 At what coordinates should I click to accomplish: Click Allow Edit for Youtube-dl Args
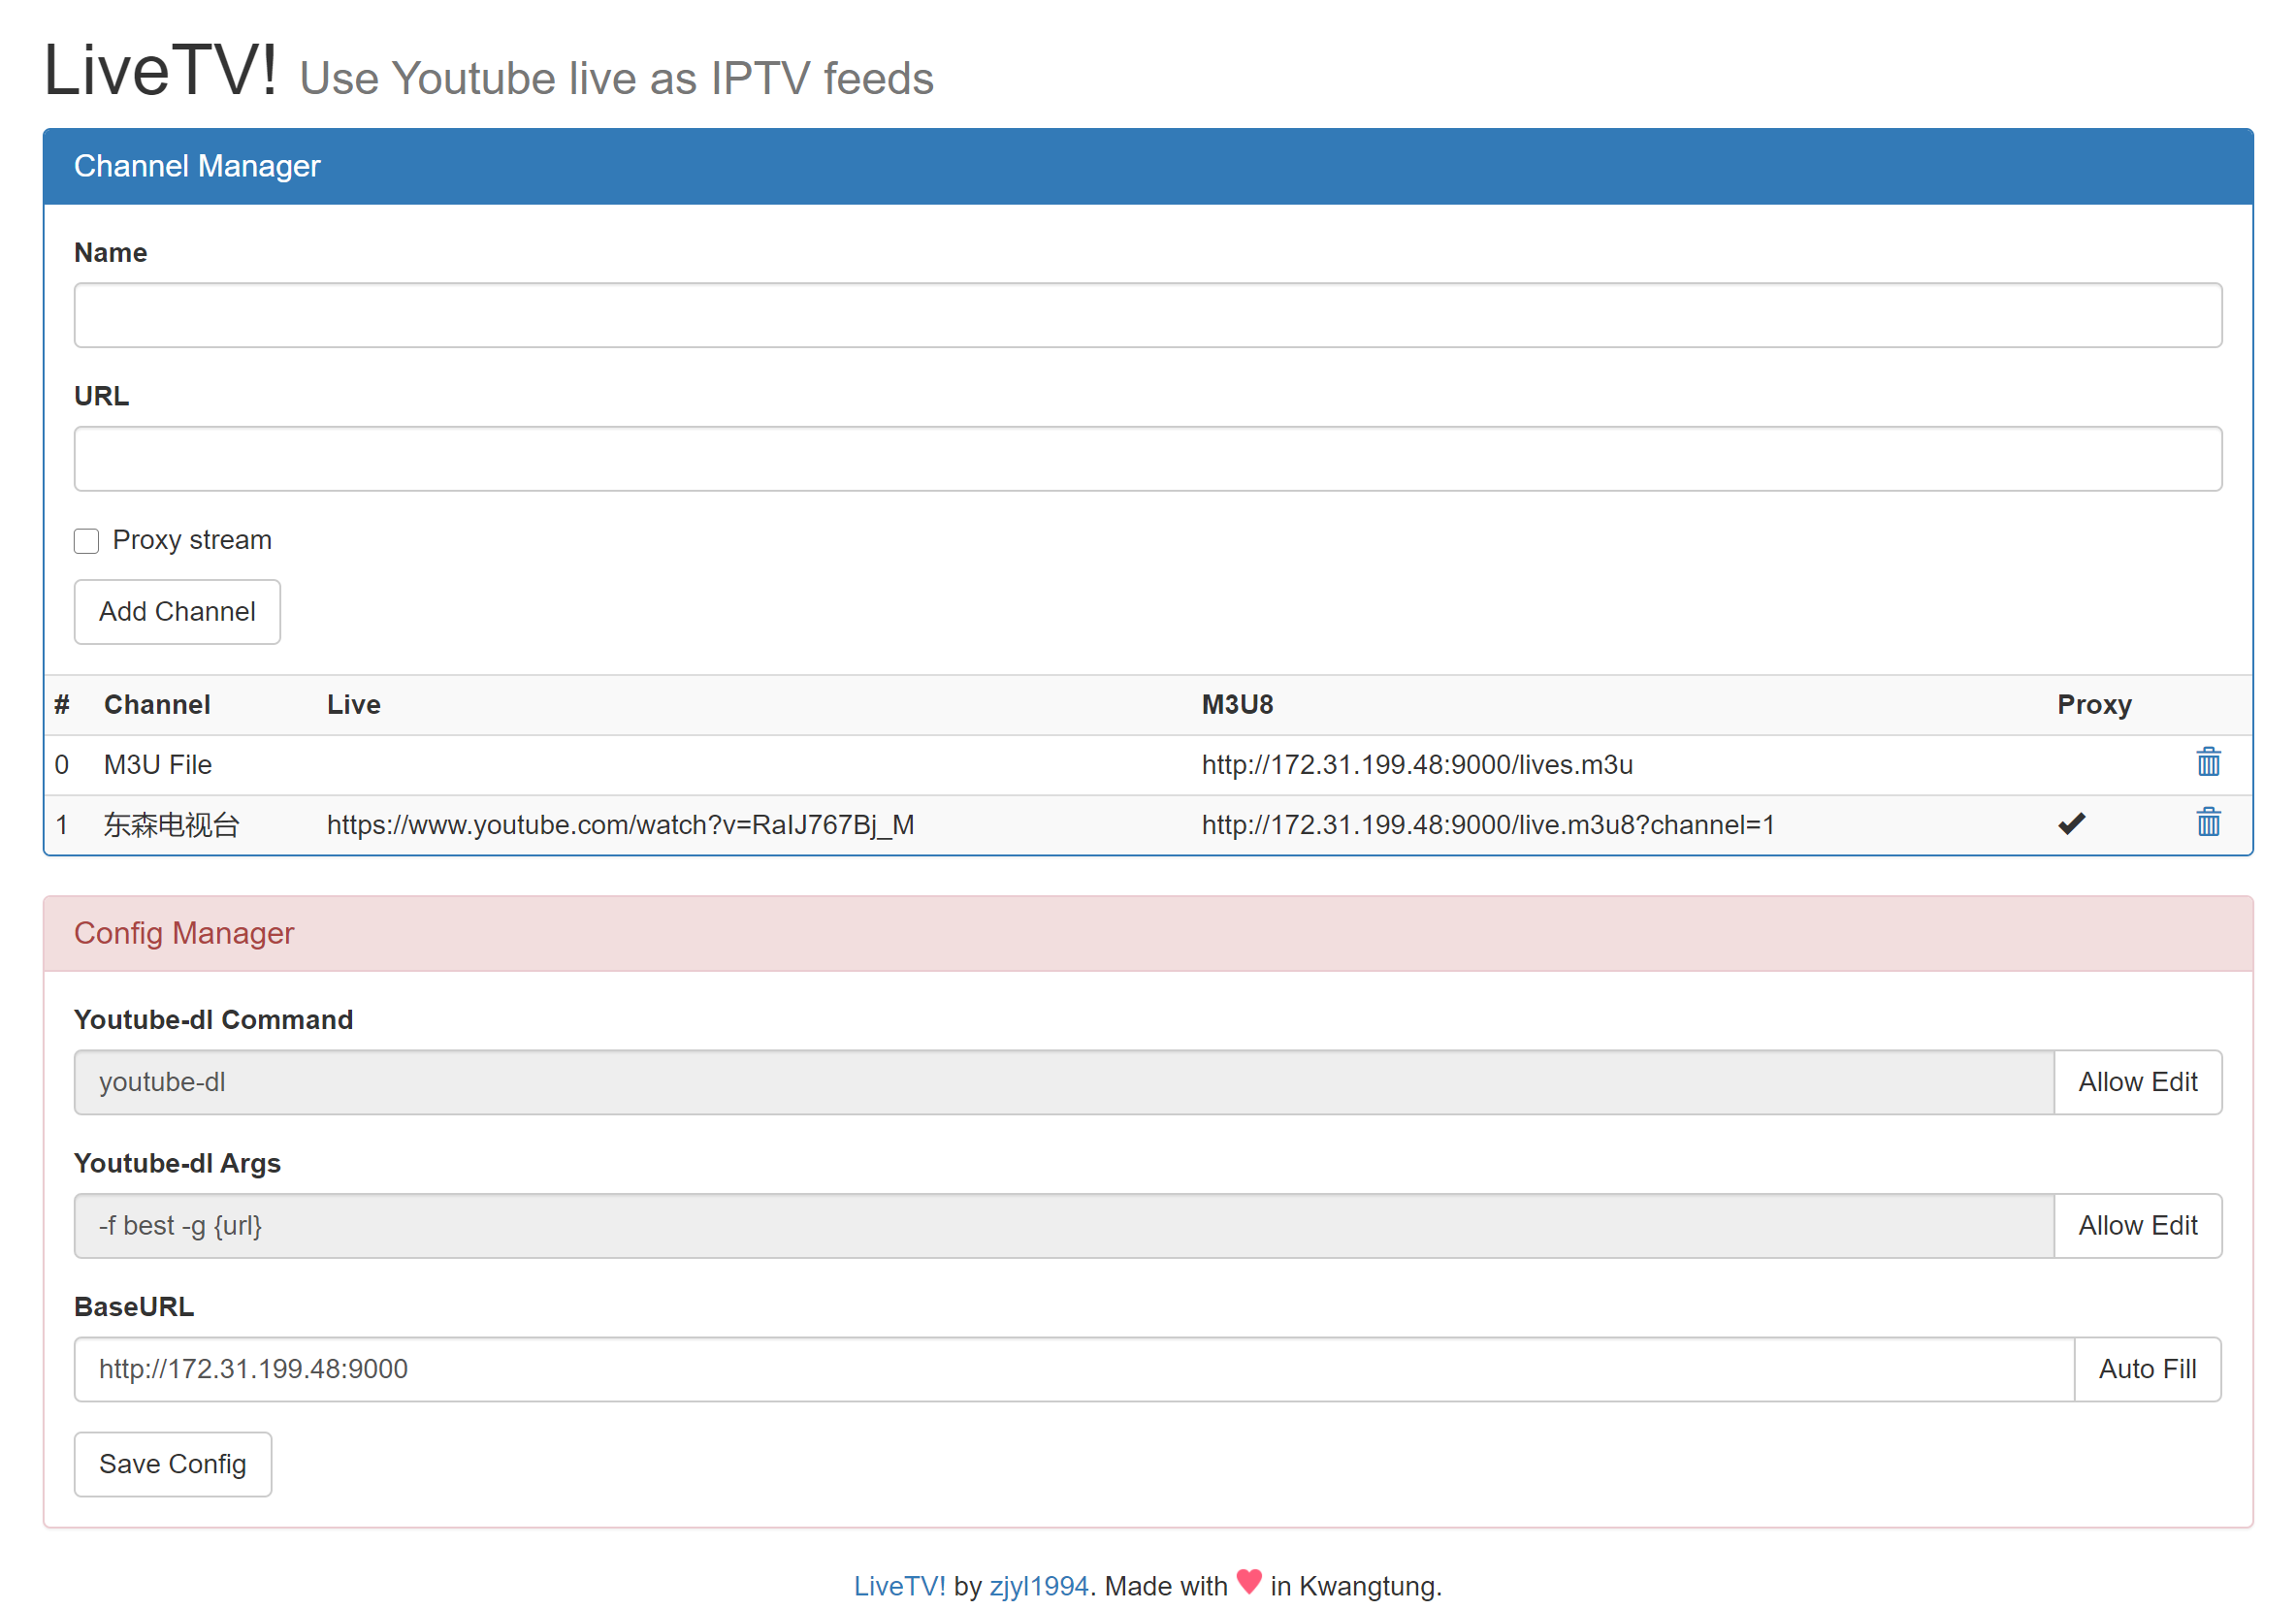pyautogui.click(x=2136, y=1225)
